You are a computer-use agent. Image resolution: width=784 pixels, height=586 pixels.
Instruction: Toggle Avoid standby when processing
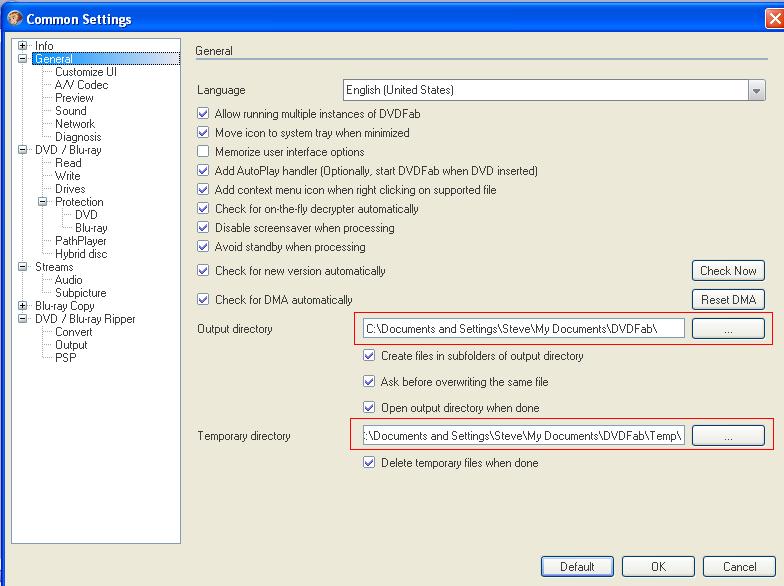tap(203, 246)
